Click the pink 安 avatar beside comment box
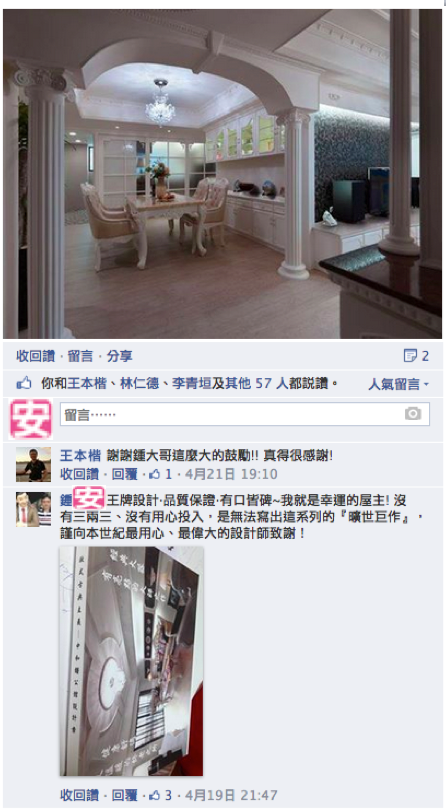Screen dimensions: 446x809 (x=31, y=419)
